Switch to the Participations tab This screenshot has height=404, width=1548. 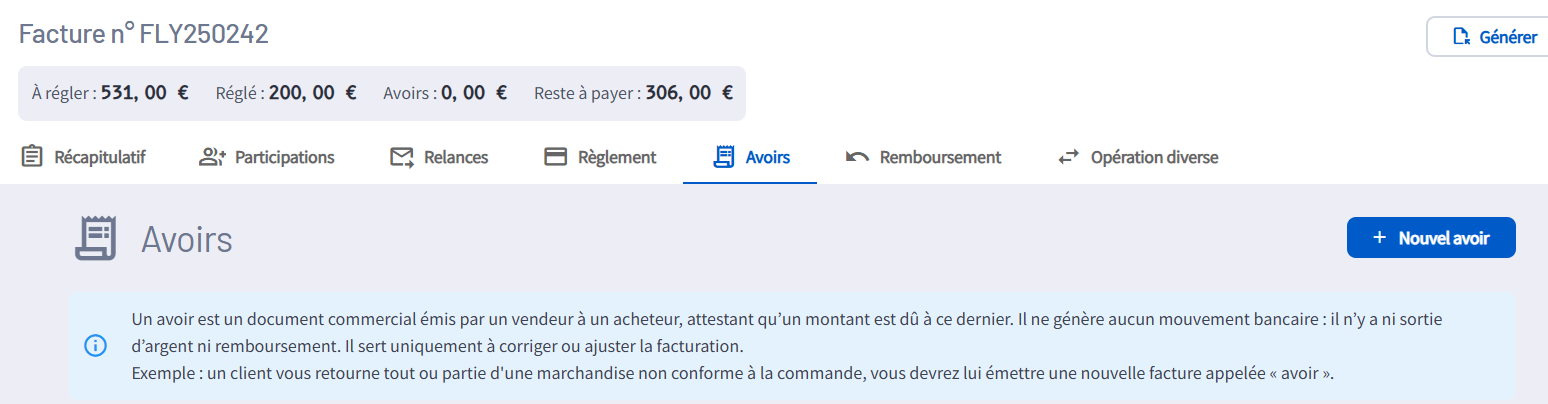284,157
